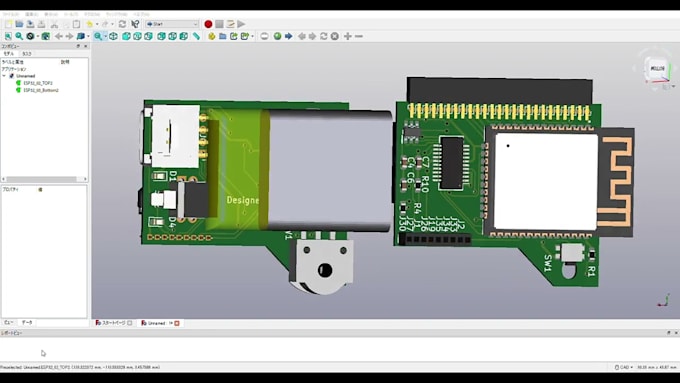Viewport: 680px width, 383px height.
Task: Click the dimensions readout in status bar
Action: pyautogui.click(x=657, y=367)
